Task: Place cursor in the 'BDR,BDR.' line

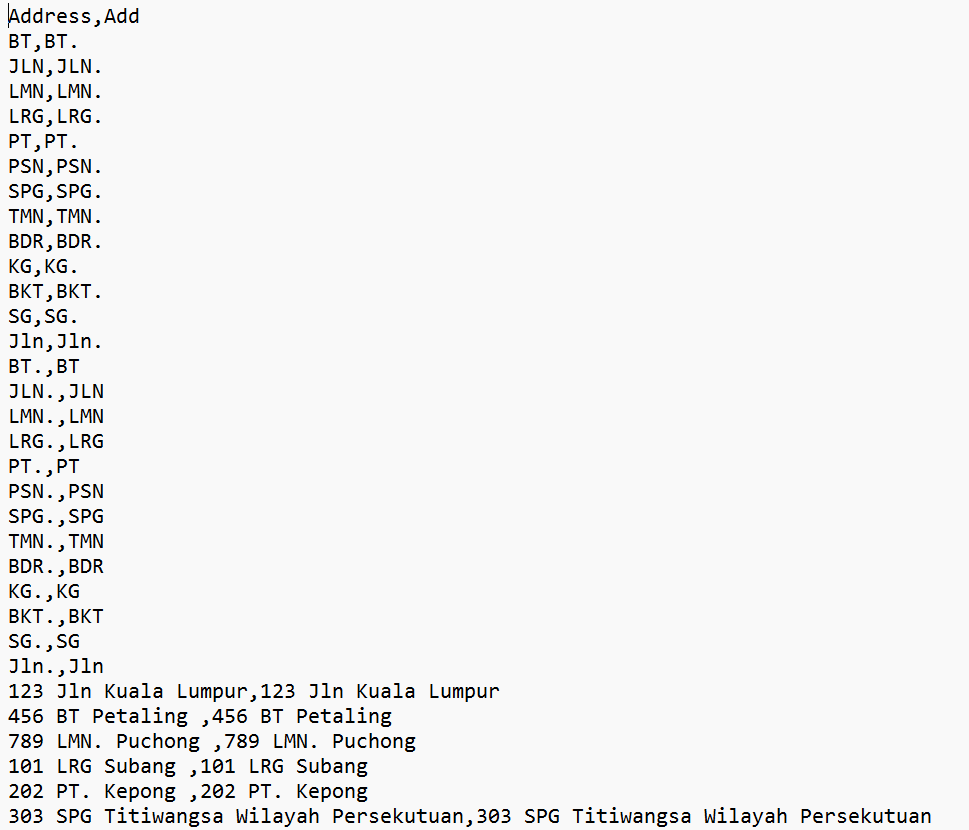Action: pyautogui.click(x=55, y=242)
